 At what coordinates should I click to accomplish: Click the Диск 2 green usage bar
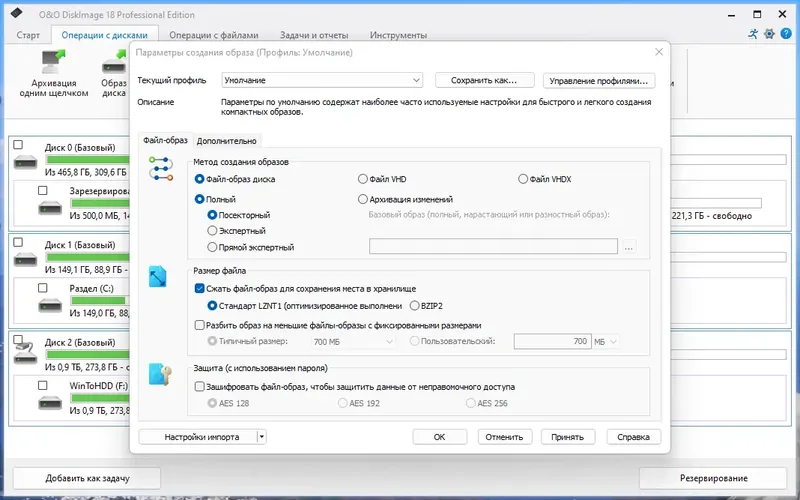click(87, 355)
